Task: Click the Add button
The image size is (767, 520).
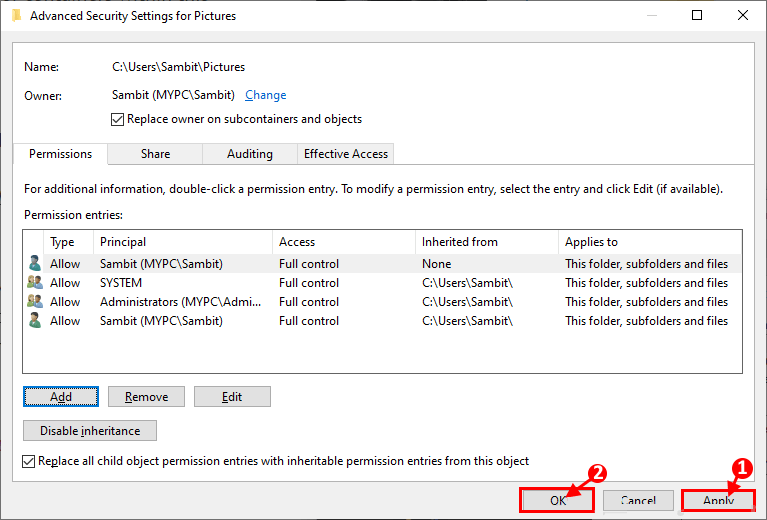Action: pos(61,397)
